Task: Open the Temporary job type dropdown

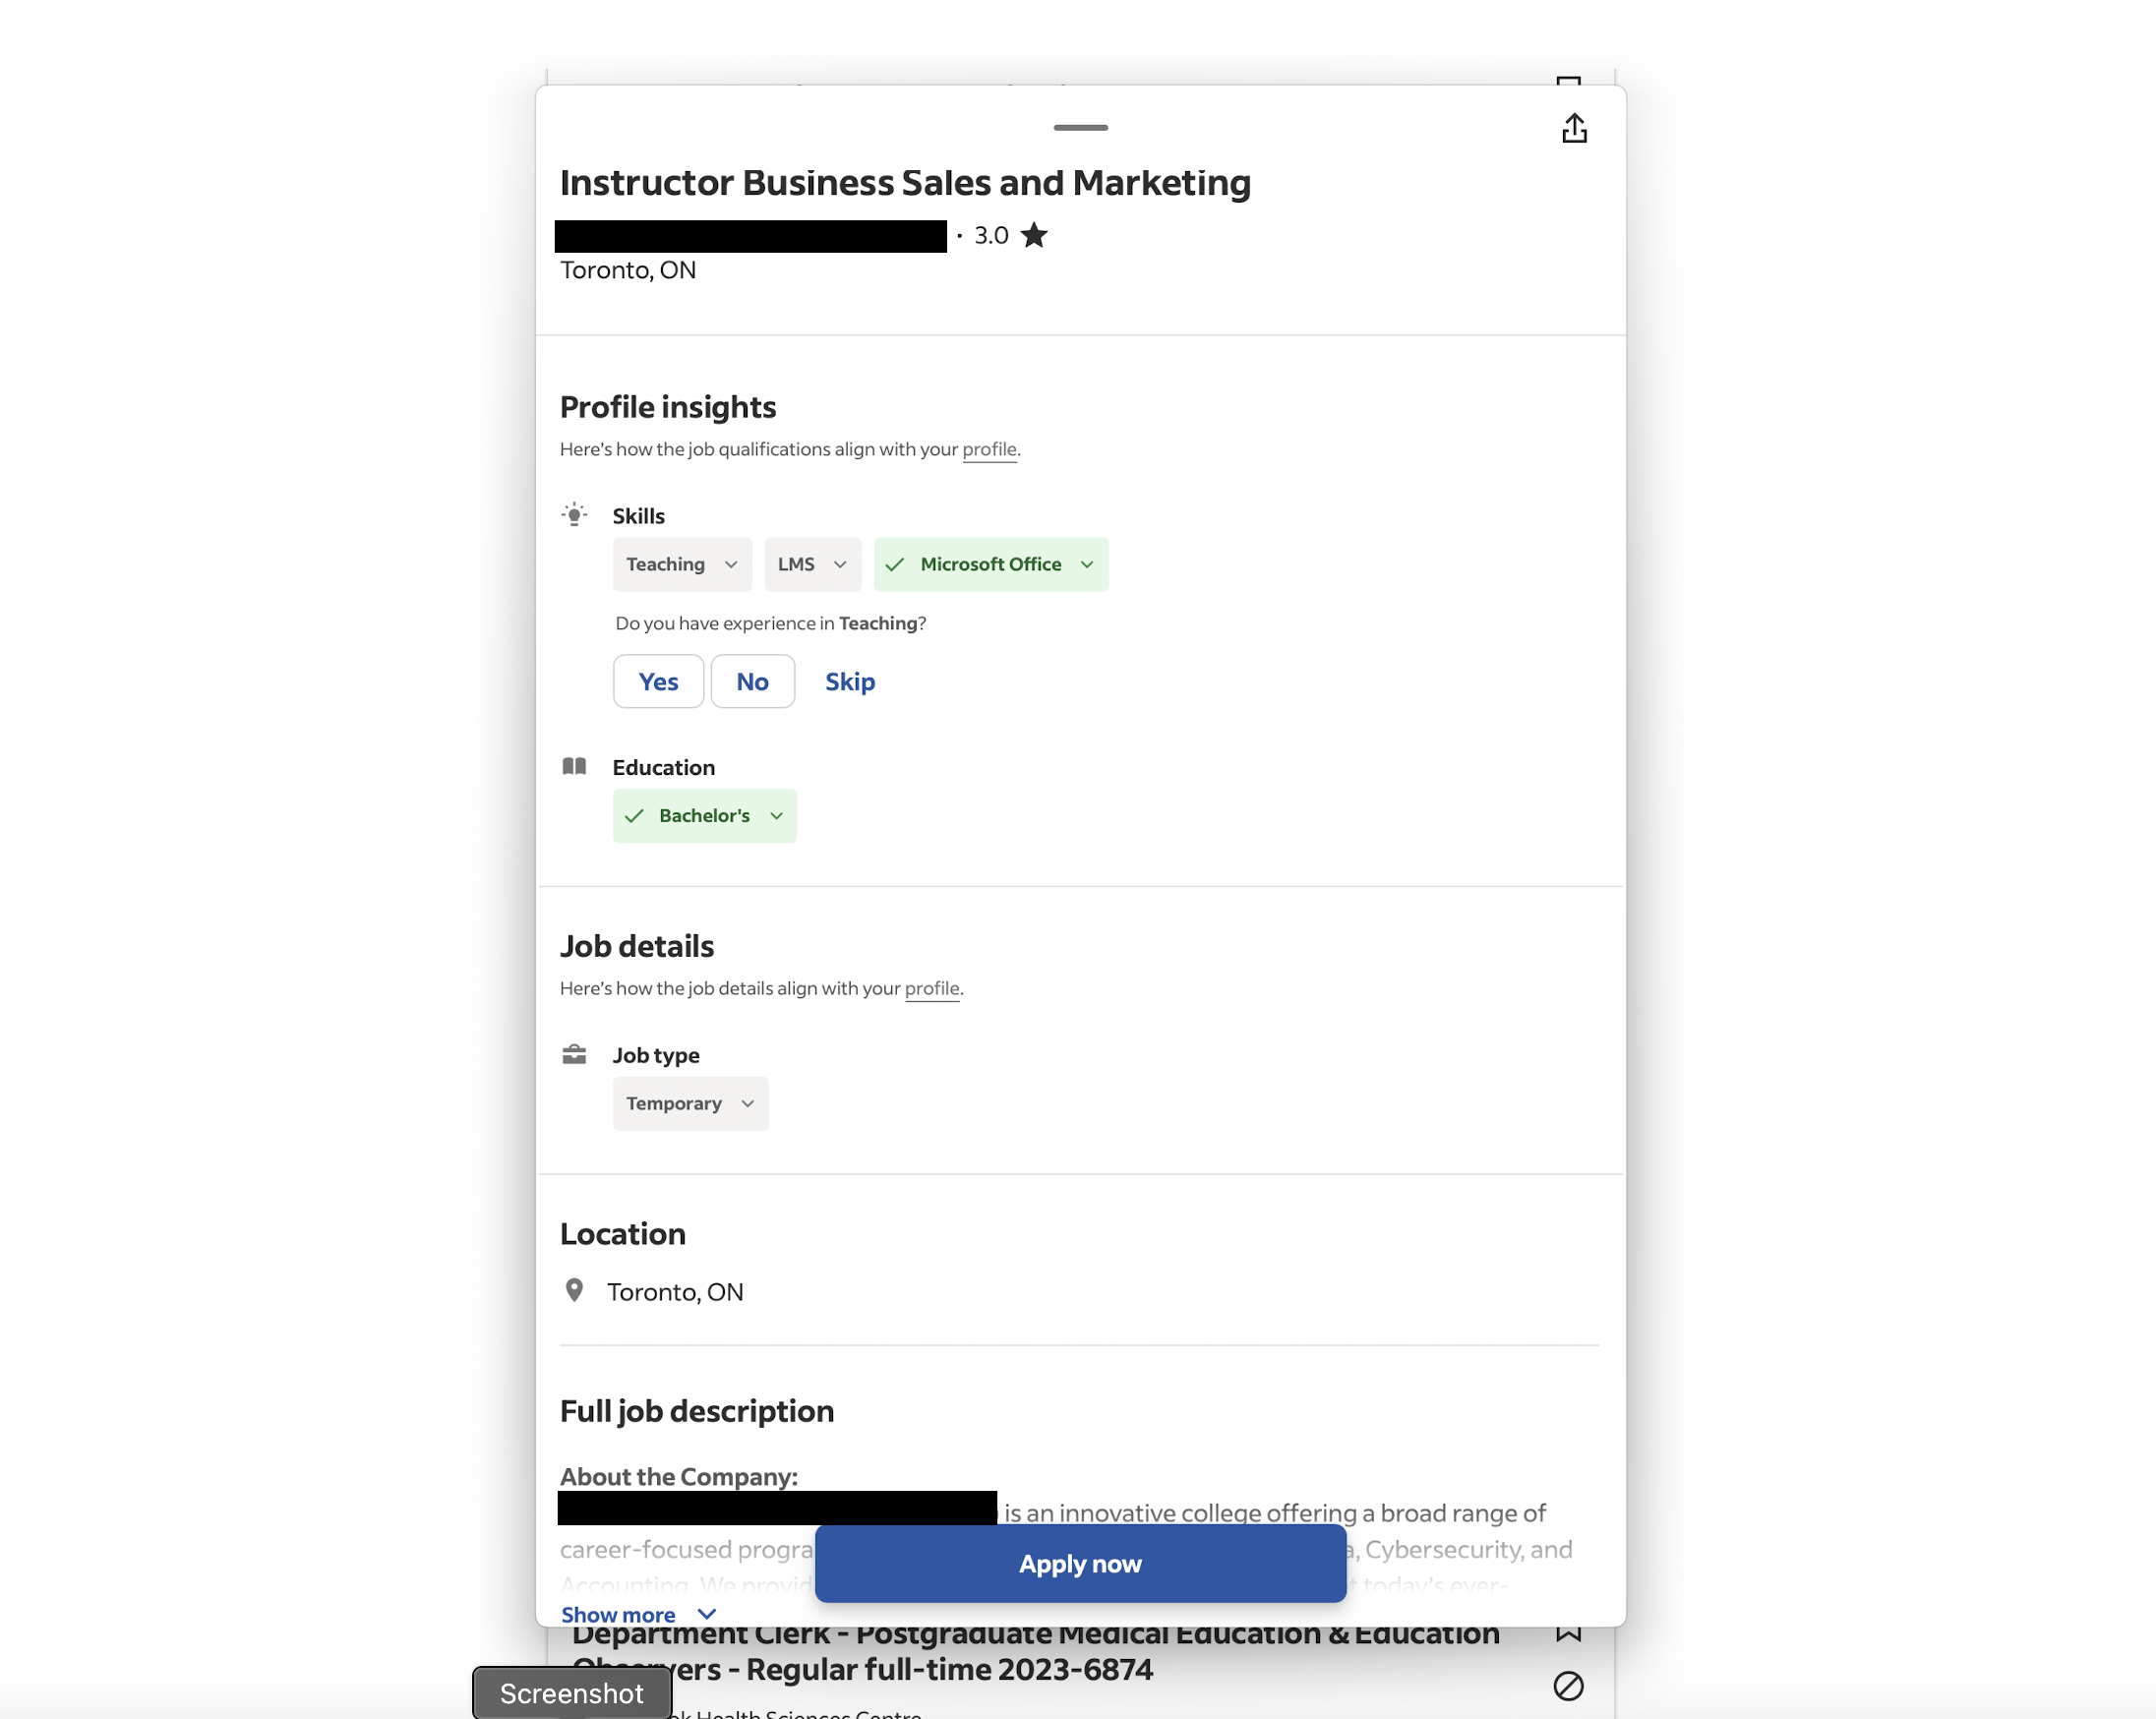Action: pos(690,1103)
